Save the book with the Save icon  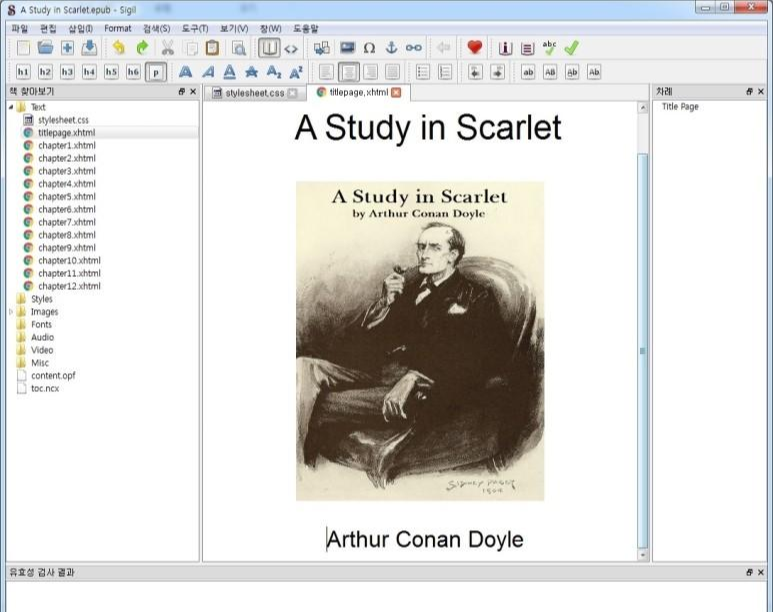click(x=89, y=48)
